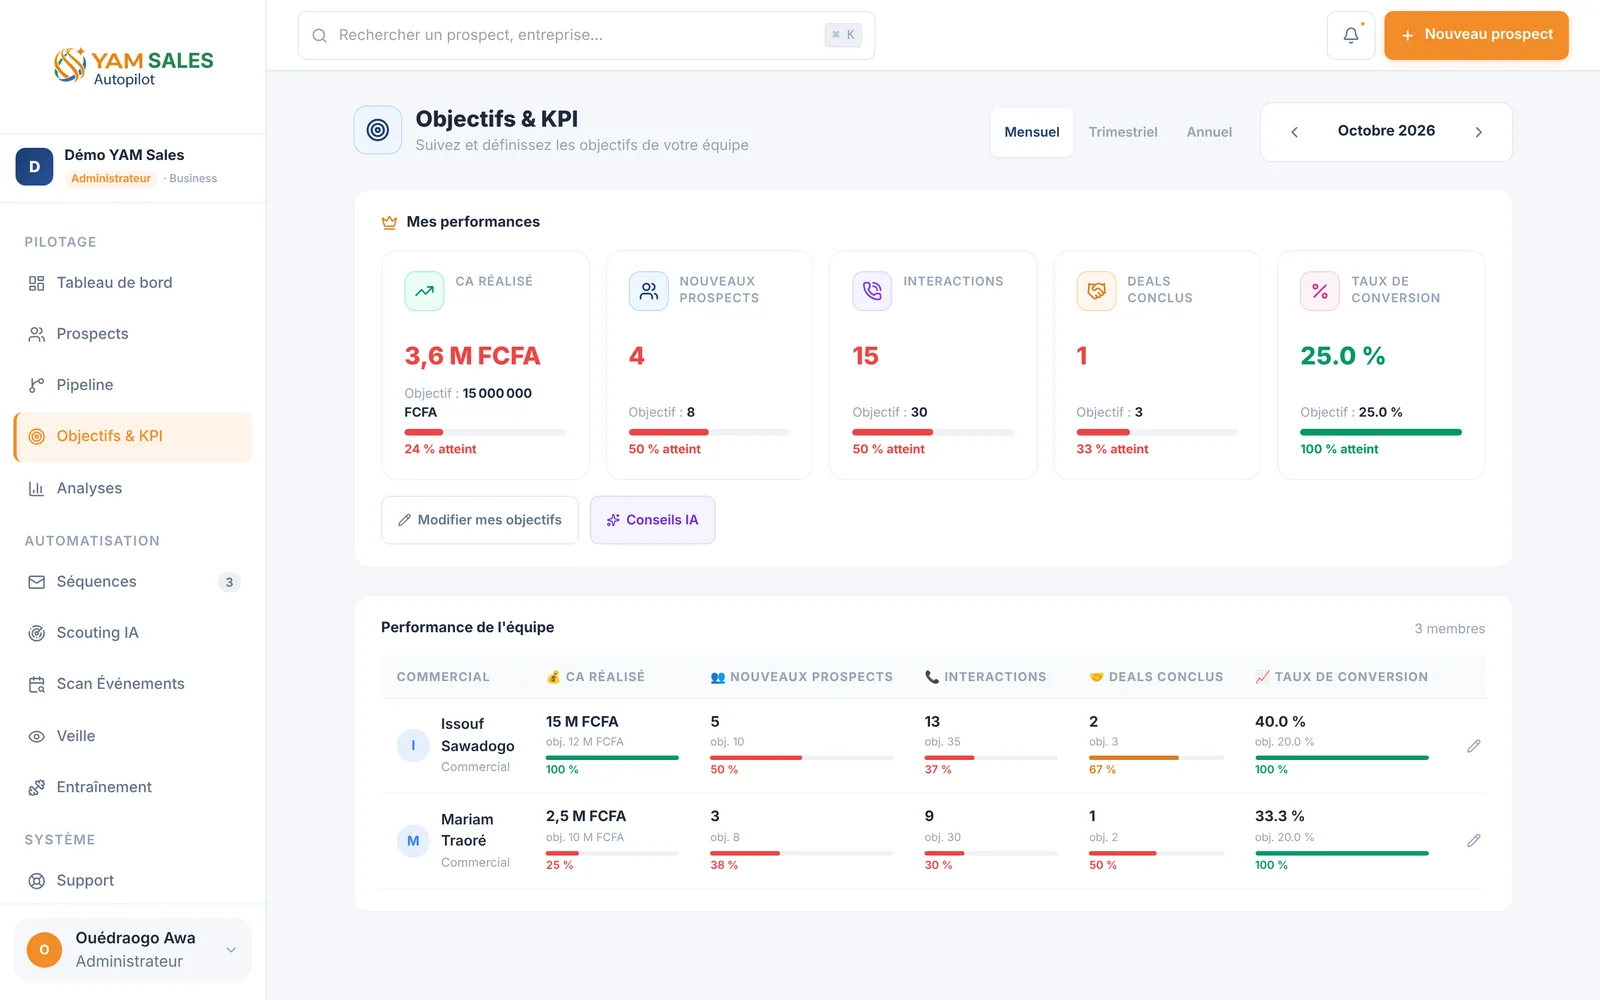The image size is (1600, 1000).
Task: Click Mariam Traoré's avatar
Action: 413,841
